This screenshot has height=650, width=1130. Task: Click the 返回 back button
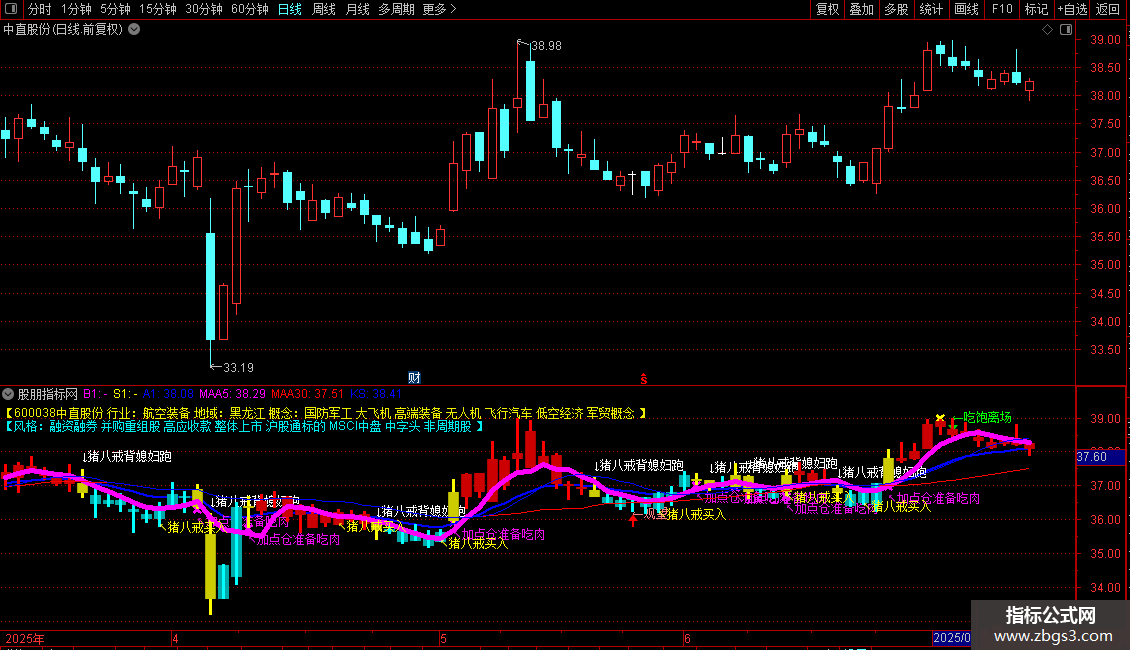1108,9
